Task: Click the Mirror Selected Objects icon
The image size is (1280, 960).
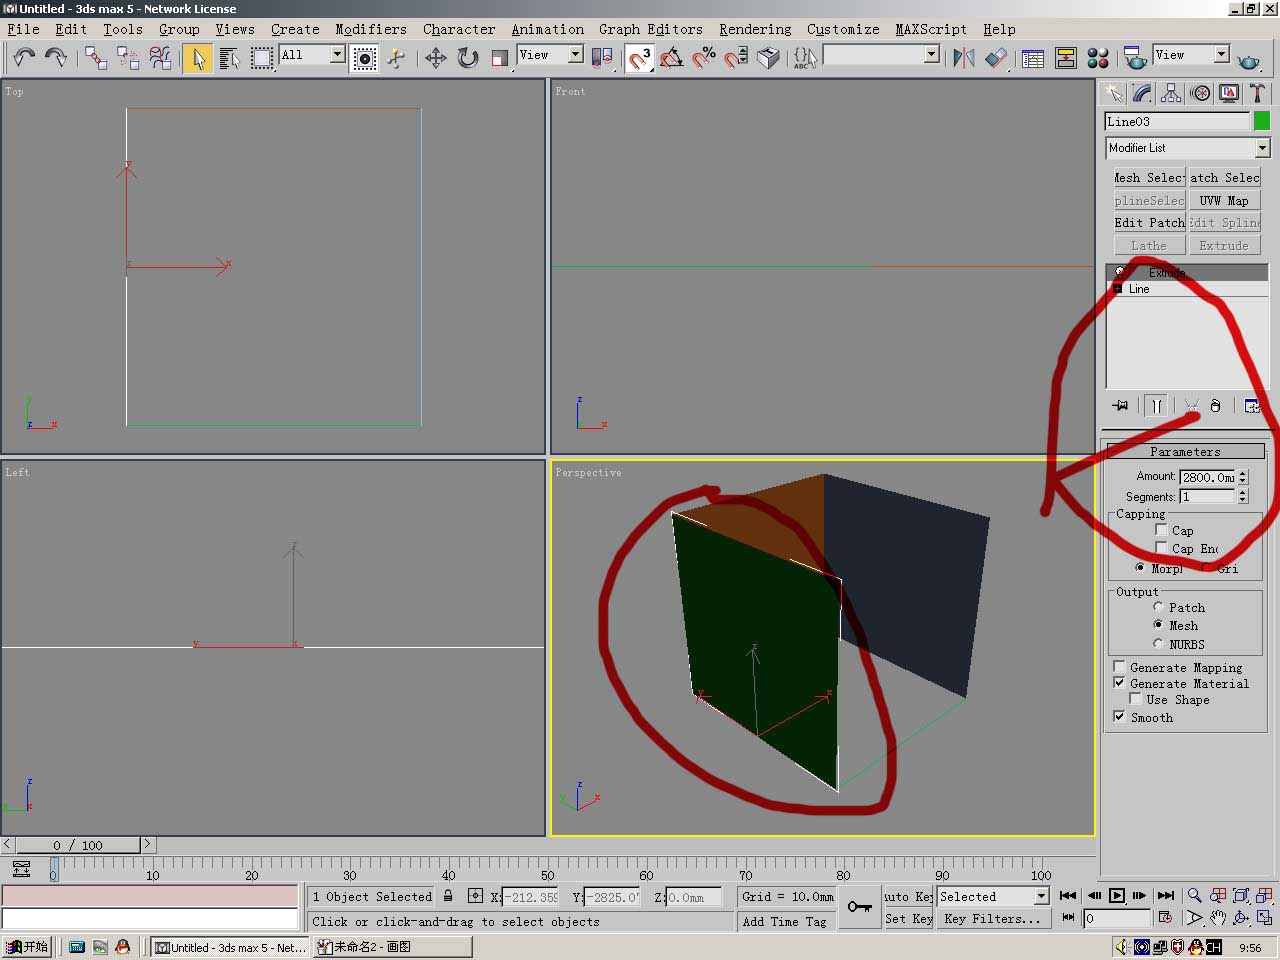Action: click(x=964, y=58)
